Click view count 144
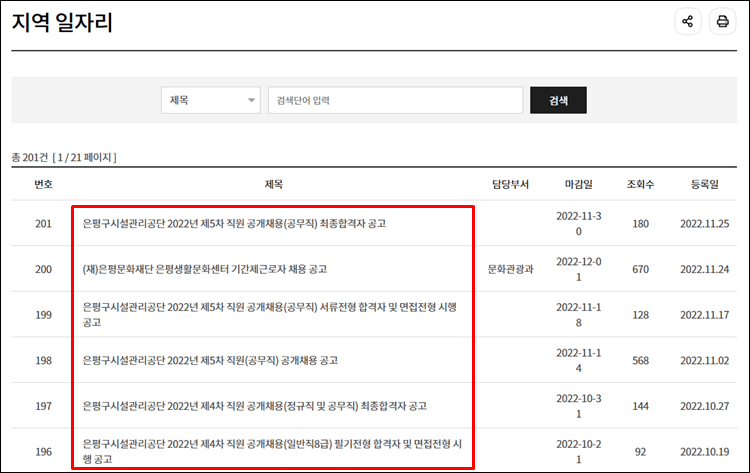This screenshot has height=473, width=750. (x=640, y=406)
